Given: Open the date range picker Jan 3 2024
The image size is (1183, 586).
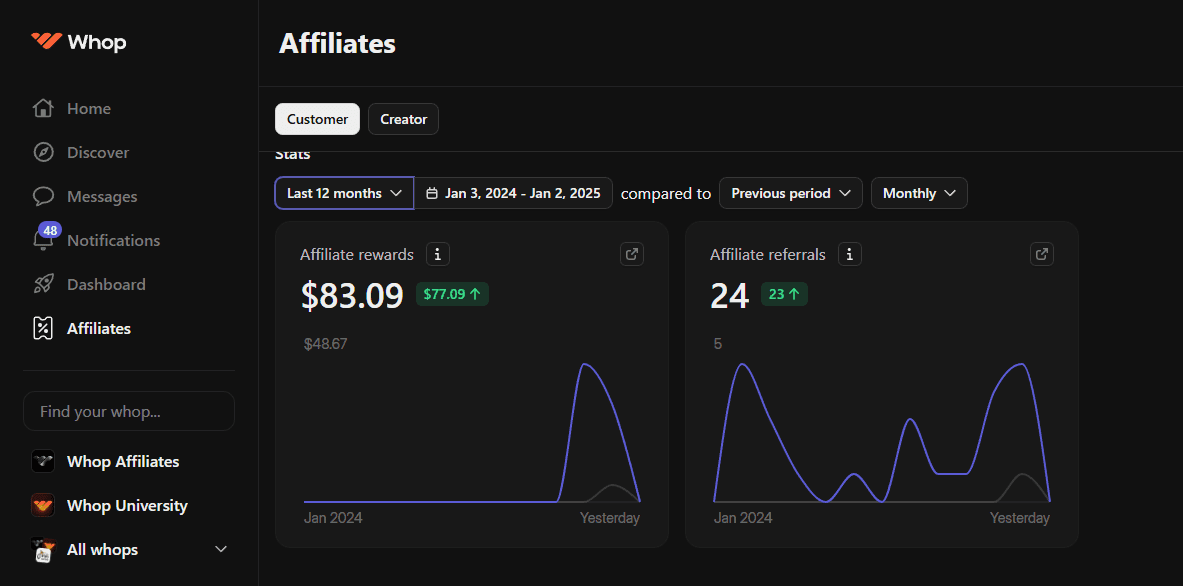Looking at the screenshot, I should point(513,193).
